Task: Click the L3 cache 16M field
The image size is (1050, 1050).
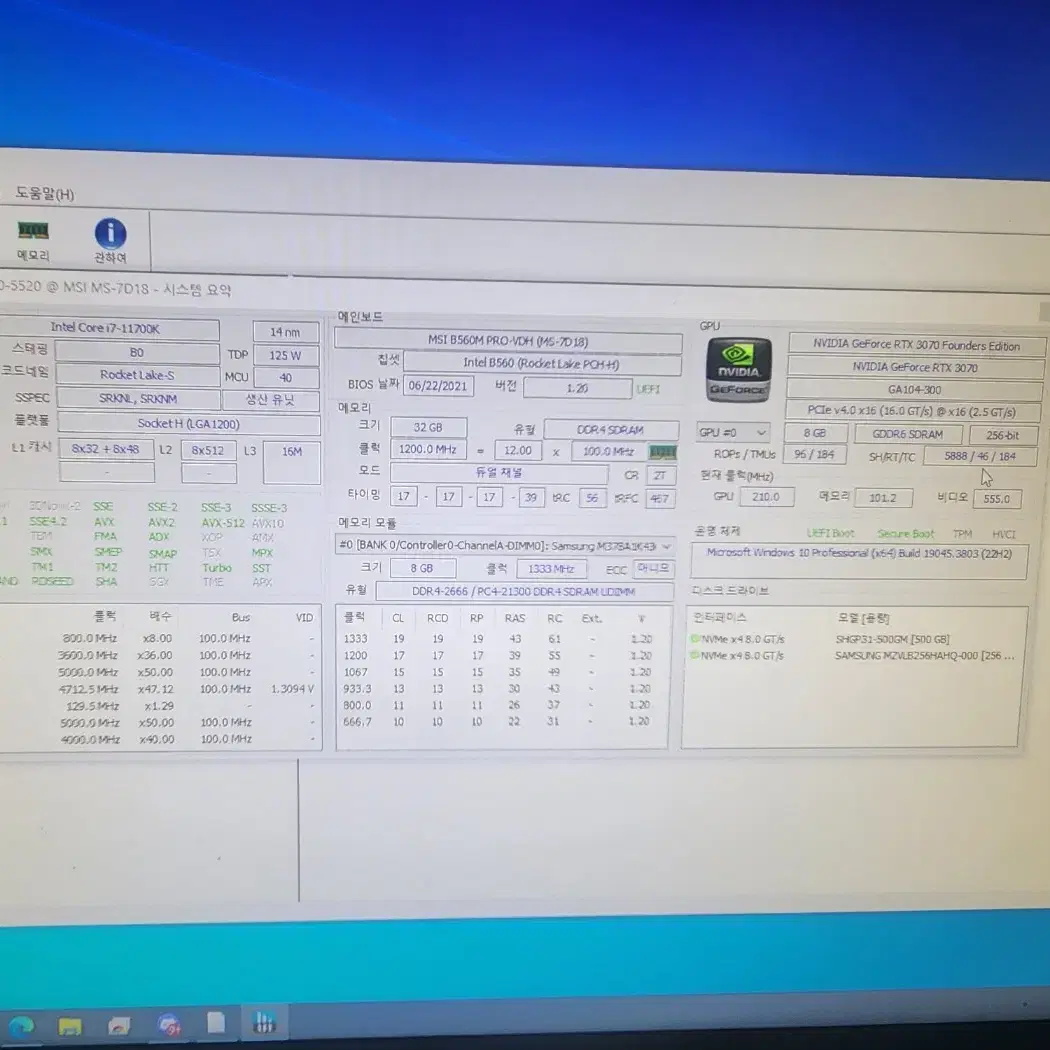Action: (292, 461)
